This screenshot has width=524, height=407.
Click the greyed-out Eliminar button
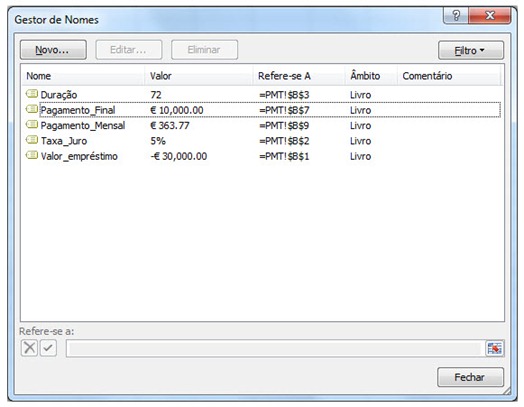click(204, 50)
